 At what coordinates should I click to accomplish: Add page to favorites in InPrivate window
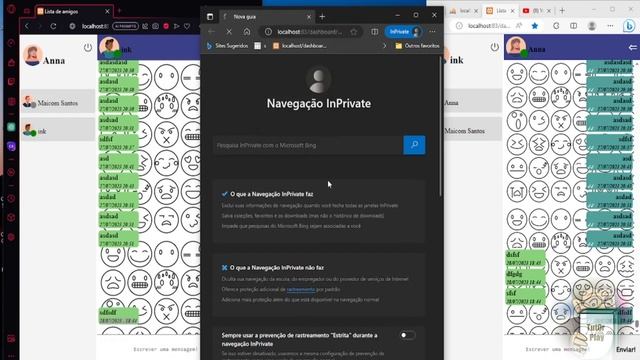pyautogui.click(x=354, y=31)
